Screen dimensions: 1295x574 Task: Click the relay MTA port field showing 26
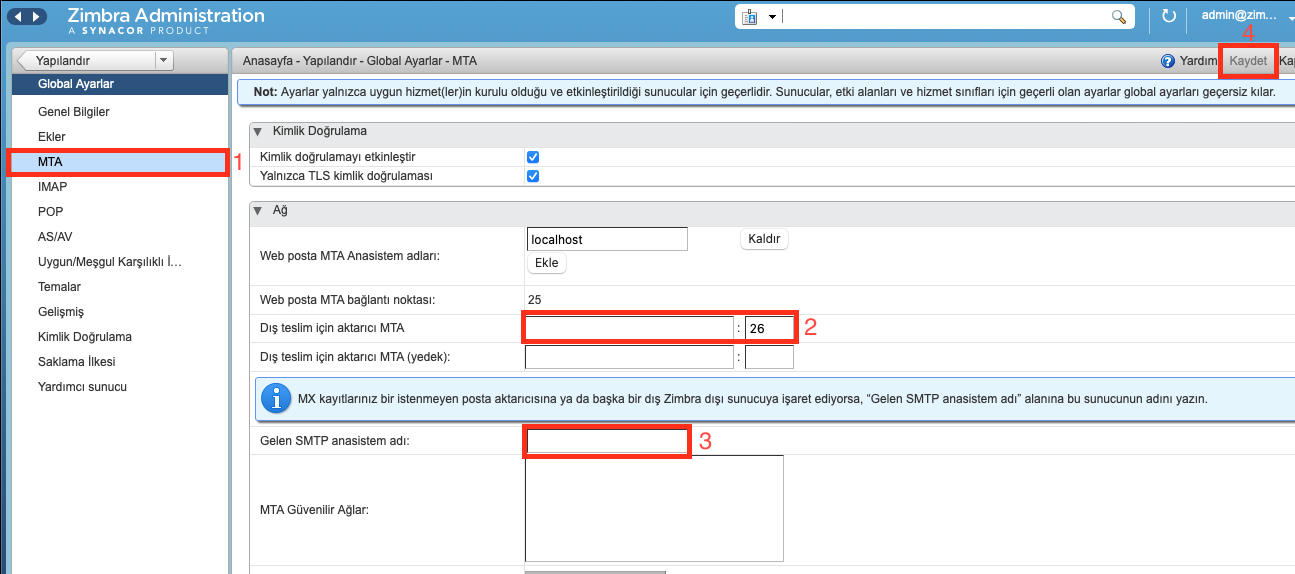tap(769, 327)
